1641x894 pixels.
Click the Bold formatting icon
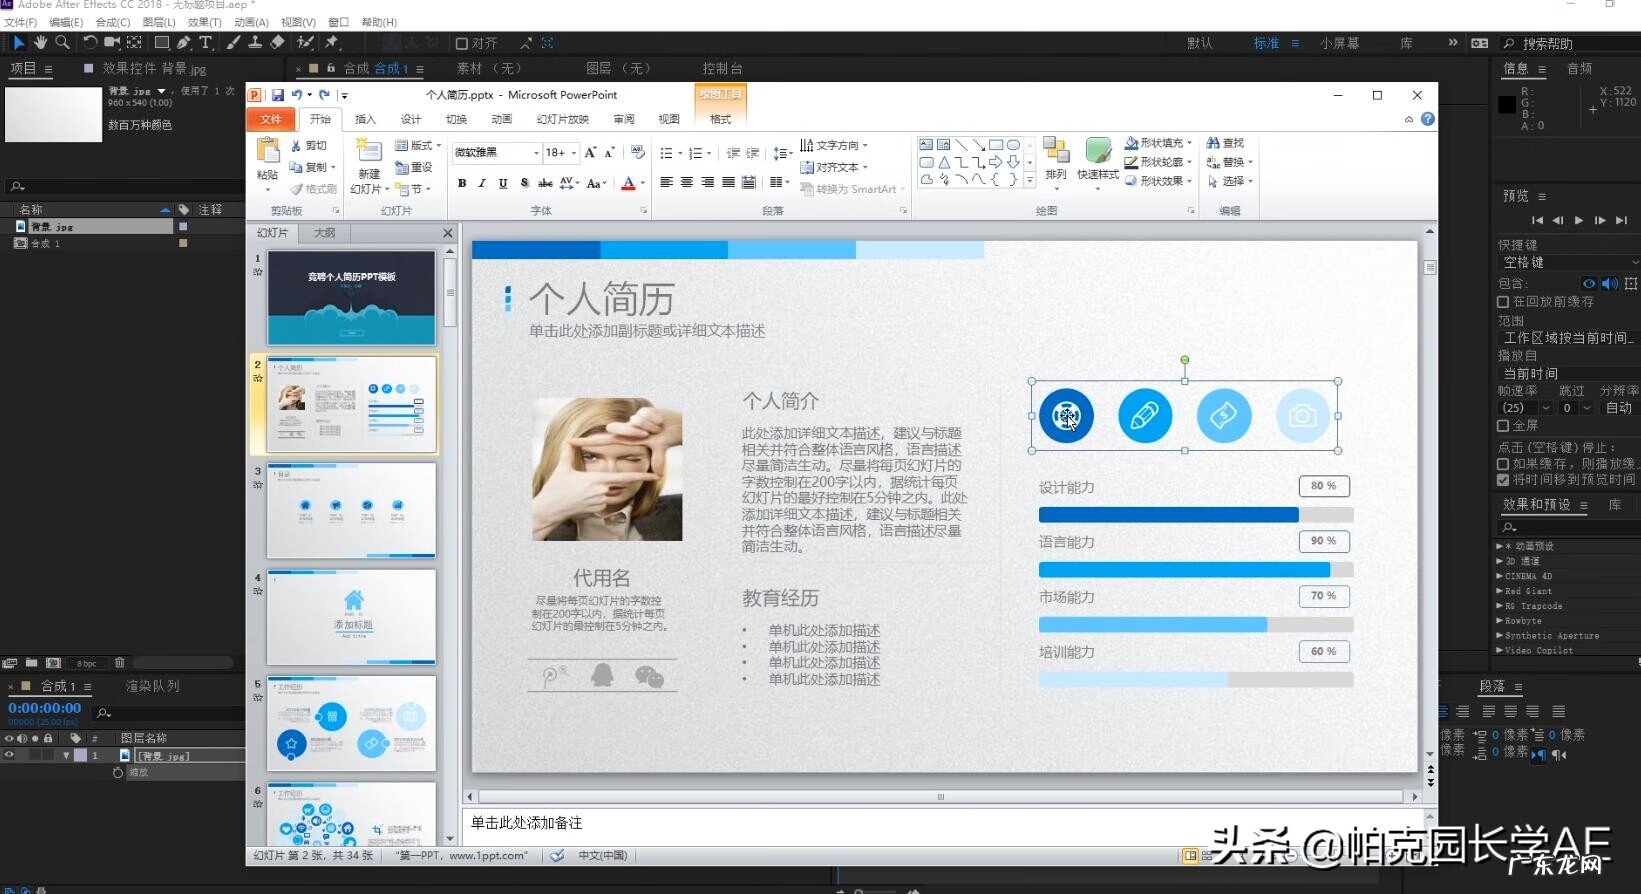(x=462, y=183)
